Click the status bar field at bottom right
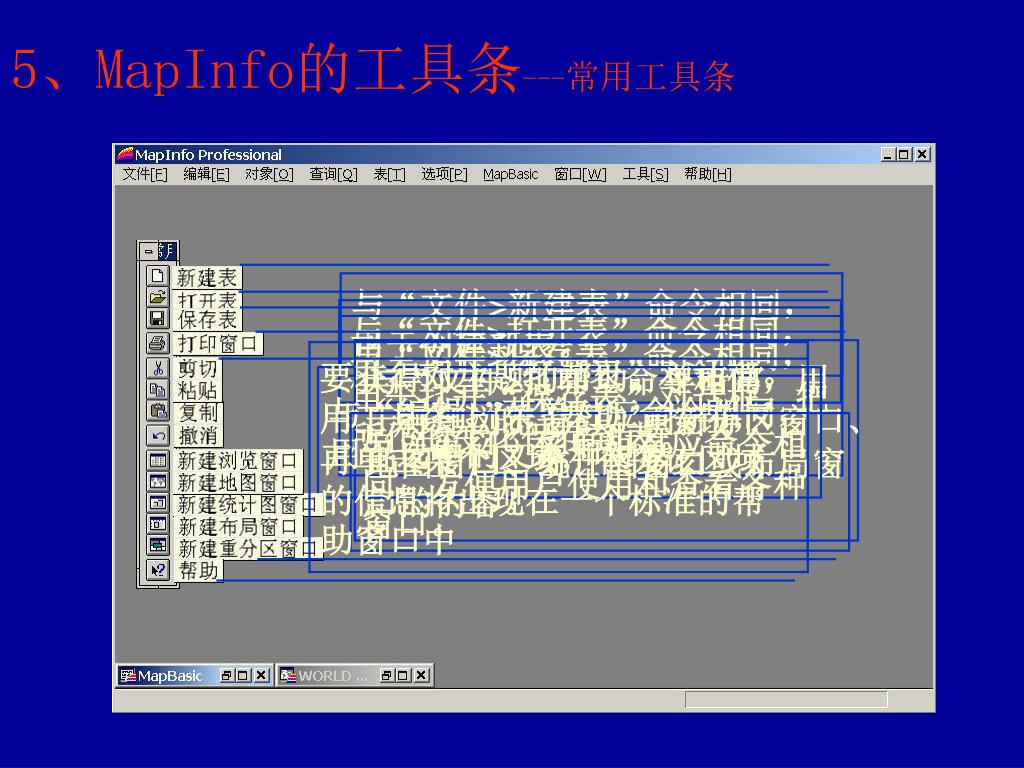Viewport: 1024px width, 768px height. [786, 699]
